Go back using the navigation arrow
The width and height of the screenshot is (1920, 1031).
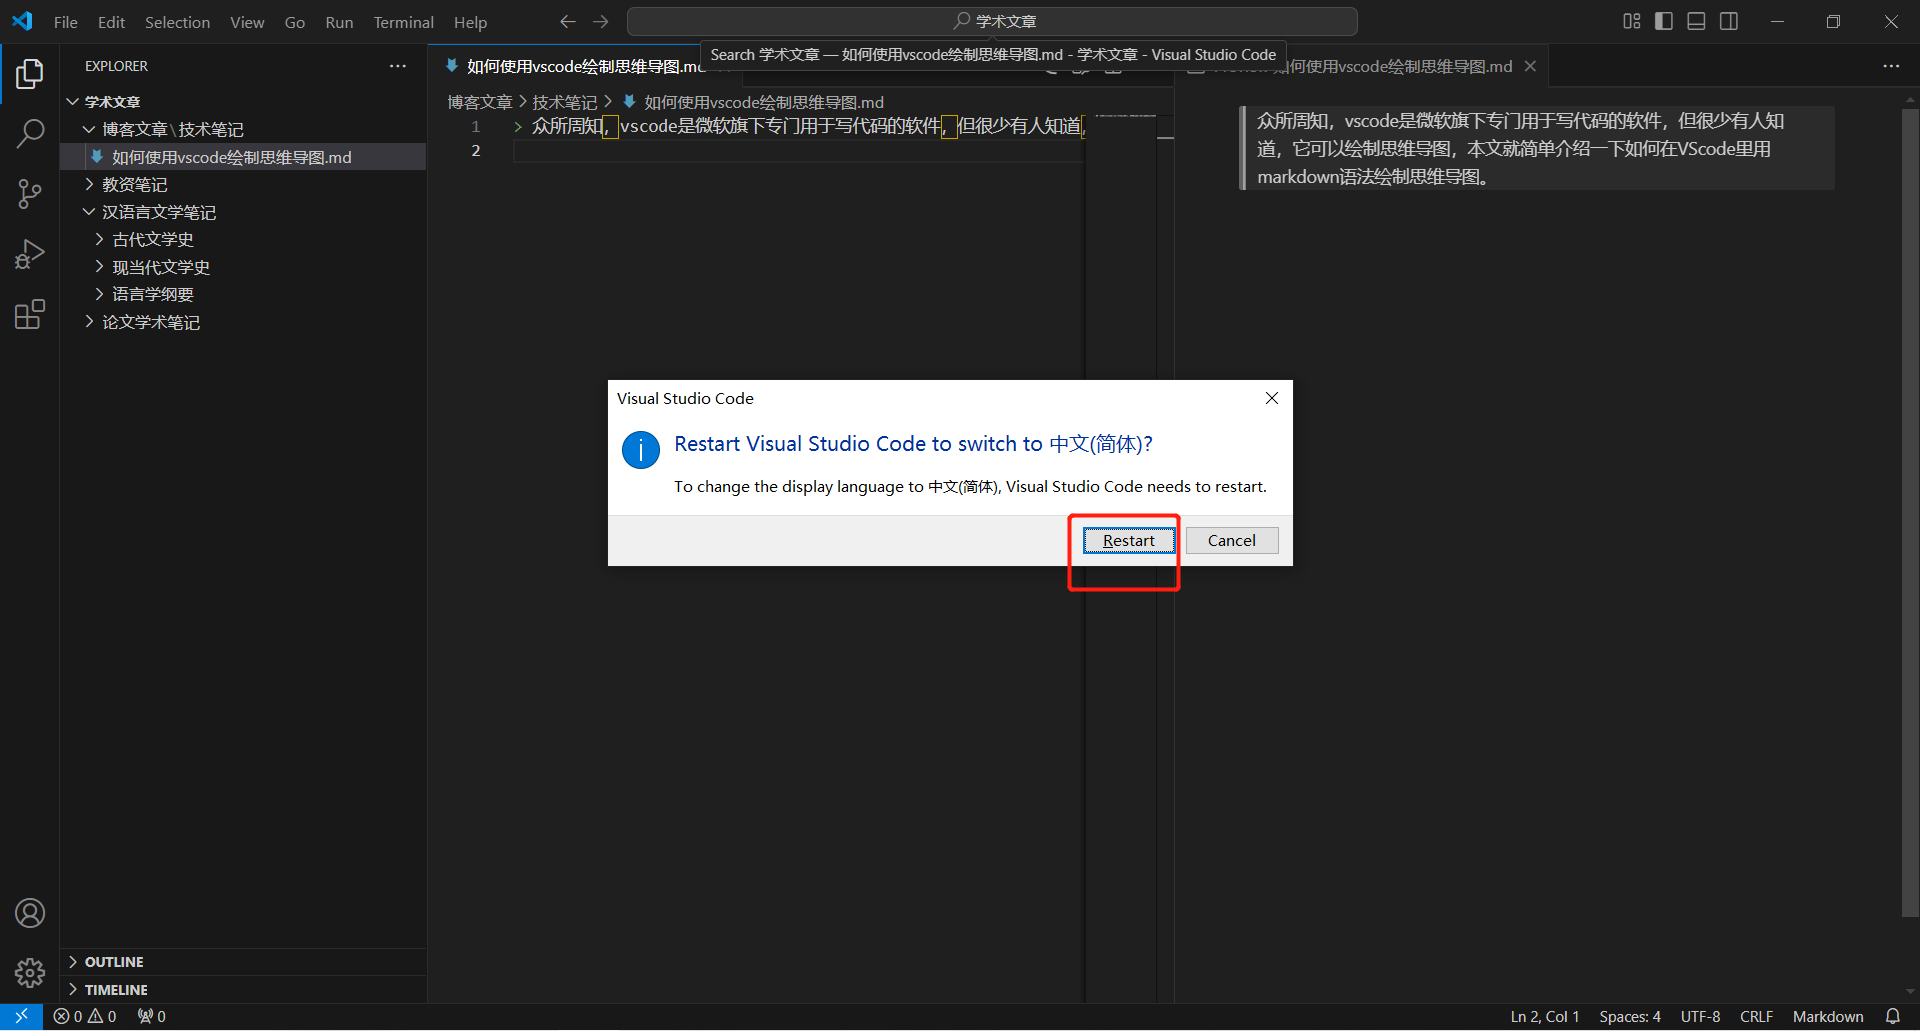point(568,21)
